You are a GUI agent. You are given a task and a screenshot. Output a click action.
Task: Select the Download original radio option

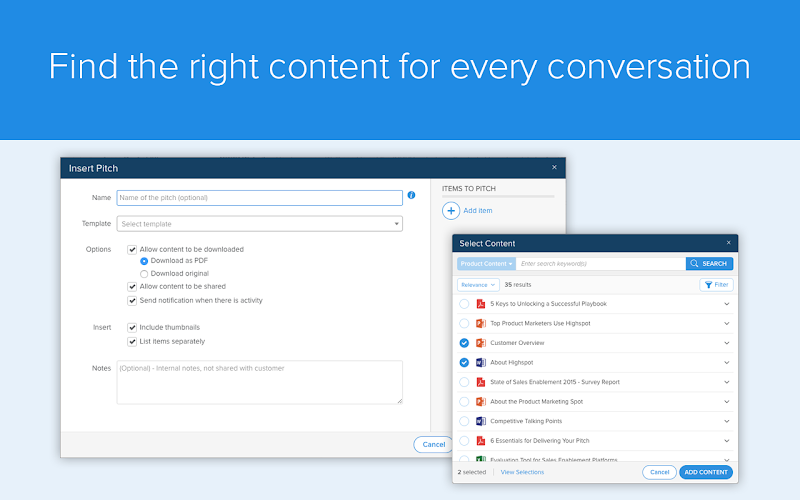tap(144, 274)
